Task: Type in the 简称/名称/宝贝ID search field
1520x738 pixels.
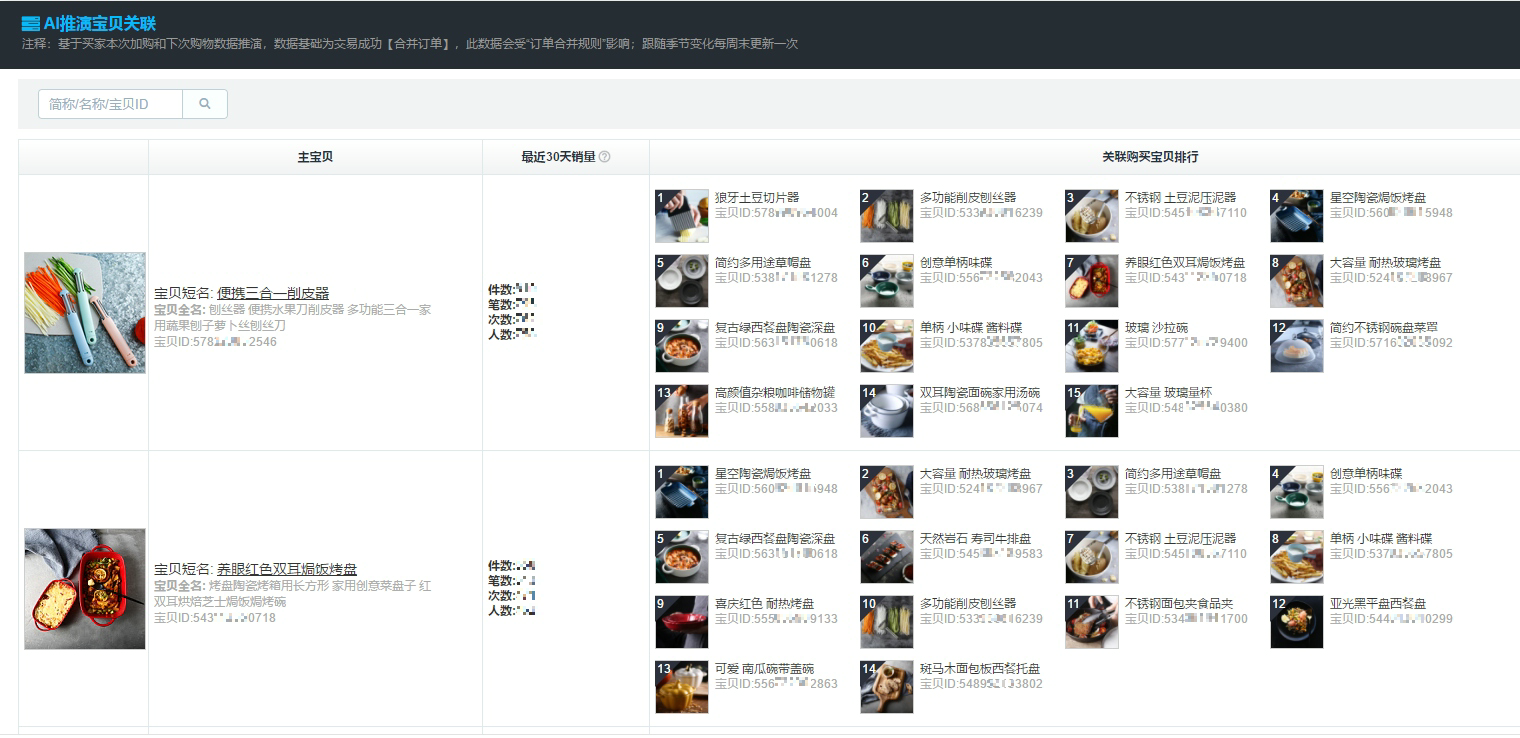Action: click(110, 104)
